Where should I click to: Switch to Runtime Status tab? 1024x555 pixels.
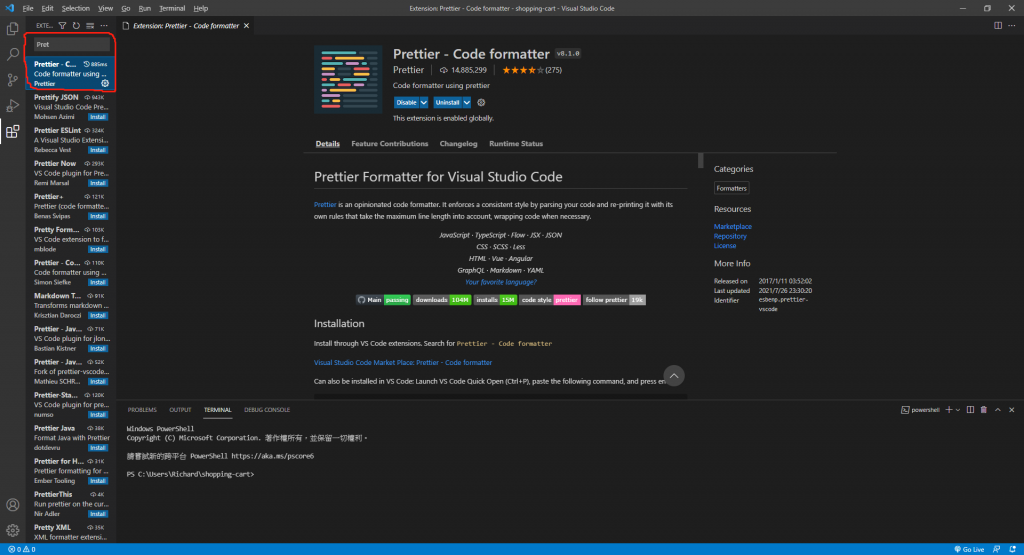pos(516,144)
